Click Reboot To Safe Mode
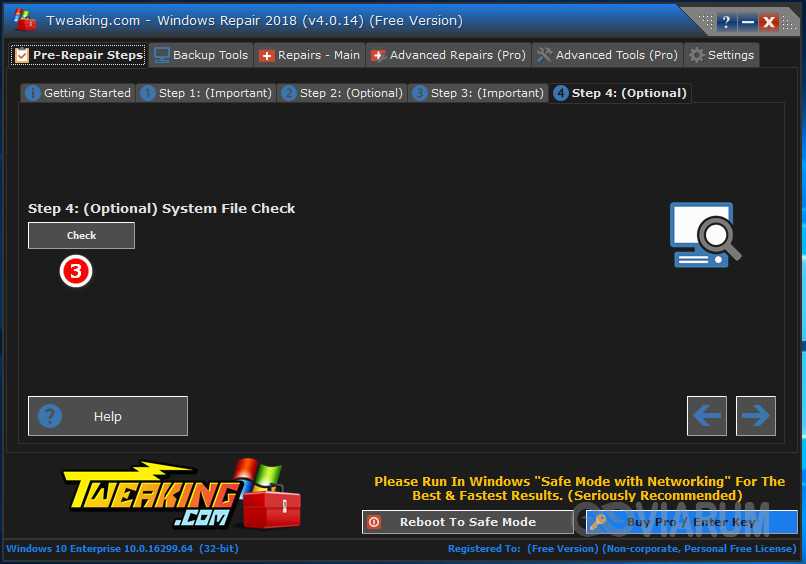The height and width of the screenshot is (564, 806). (x=468, y=522)
